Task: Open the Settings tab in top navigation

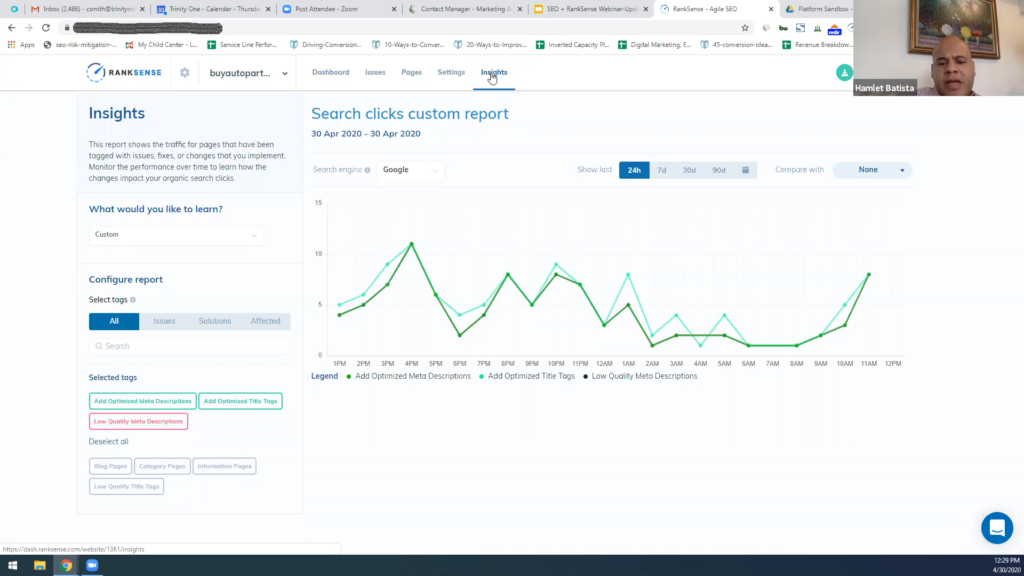Action: coord(451,72)
